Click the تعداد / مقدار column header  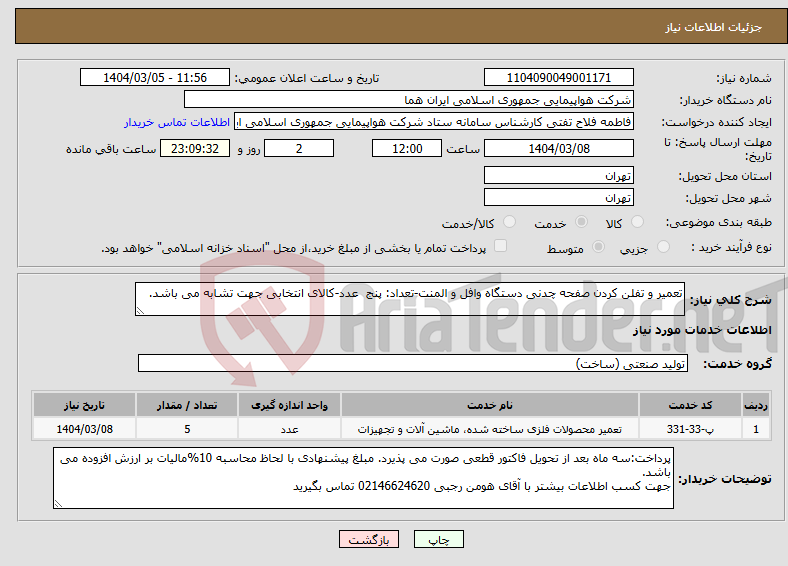187,405
